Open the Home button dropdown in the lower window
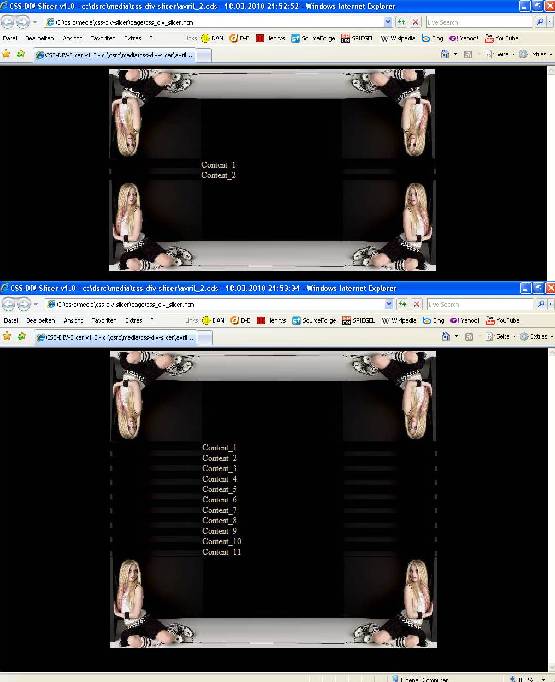Image resolution: width=555 pixels, height=682 pixels. [x=456, y=336]
